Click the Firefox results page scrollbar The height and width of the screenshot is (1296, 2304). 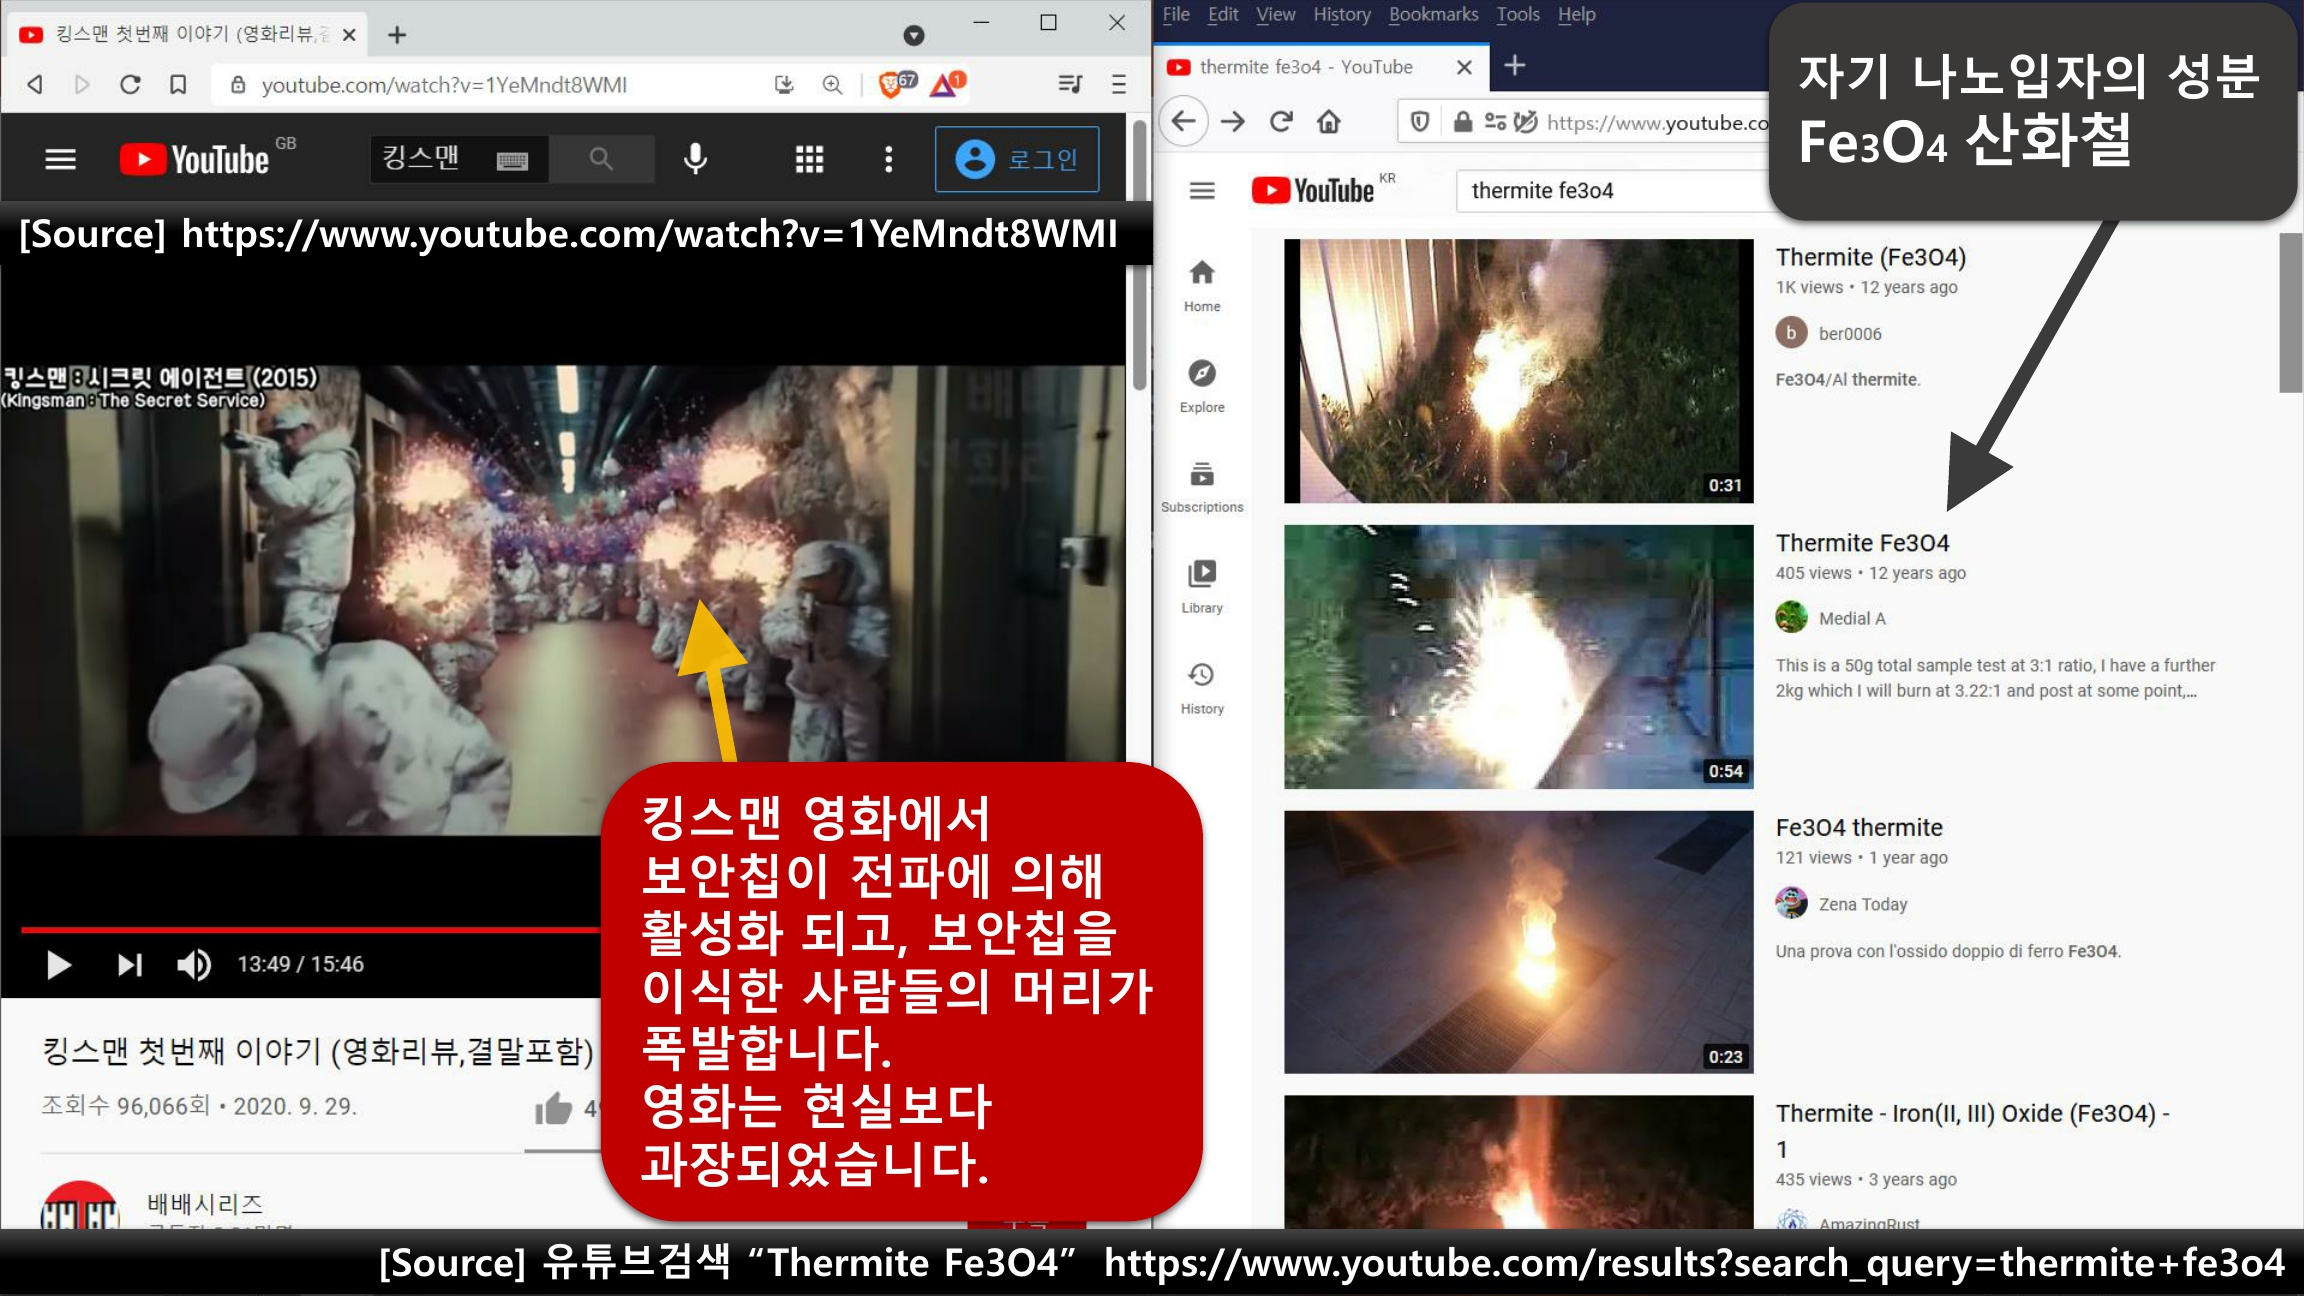click(x=2291, y=313)
